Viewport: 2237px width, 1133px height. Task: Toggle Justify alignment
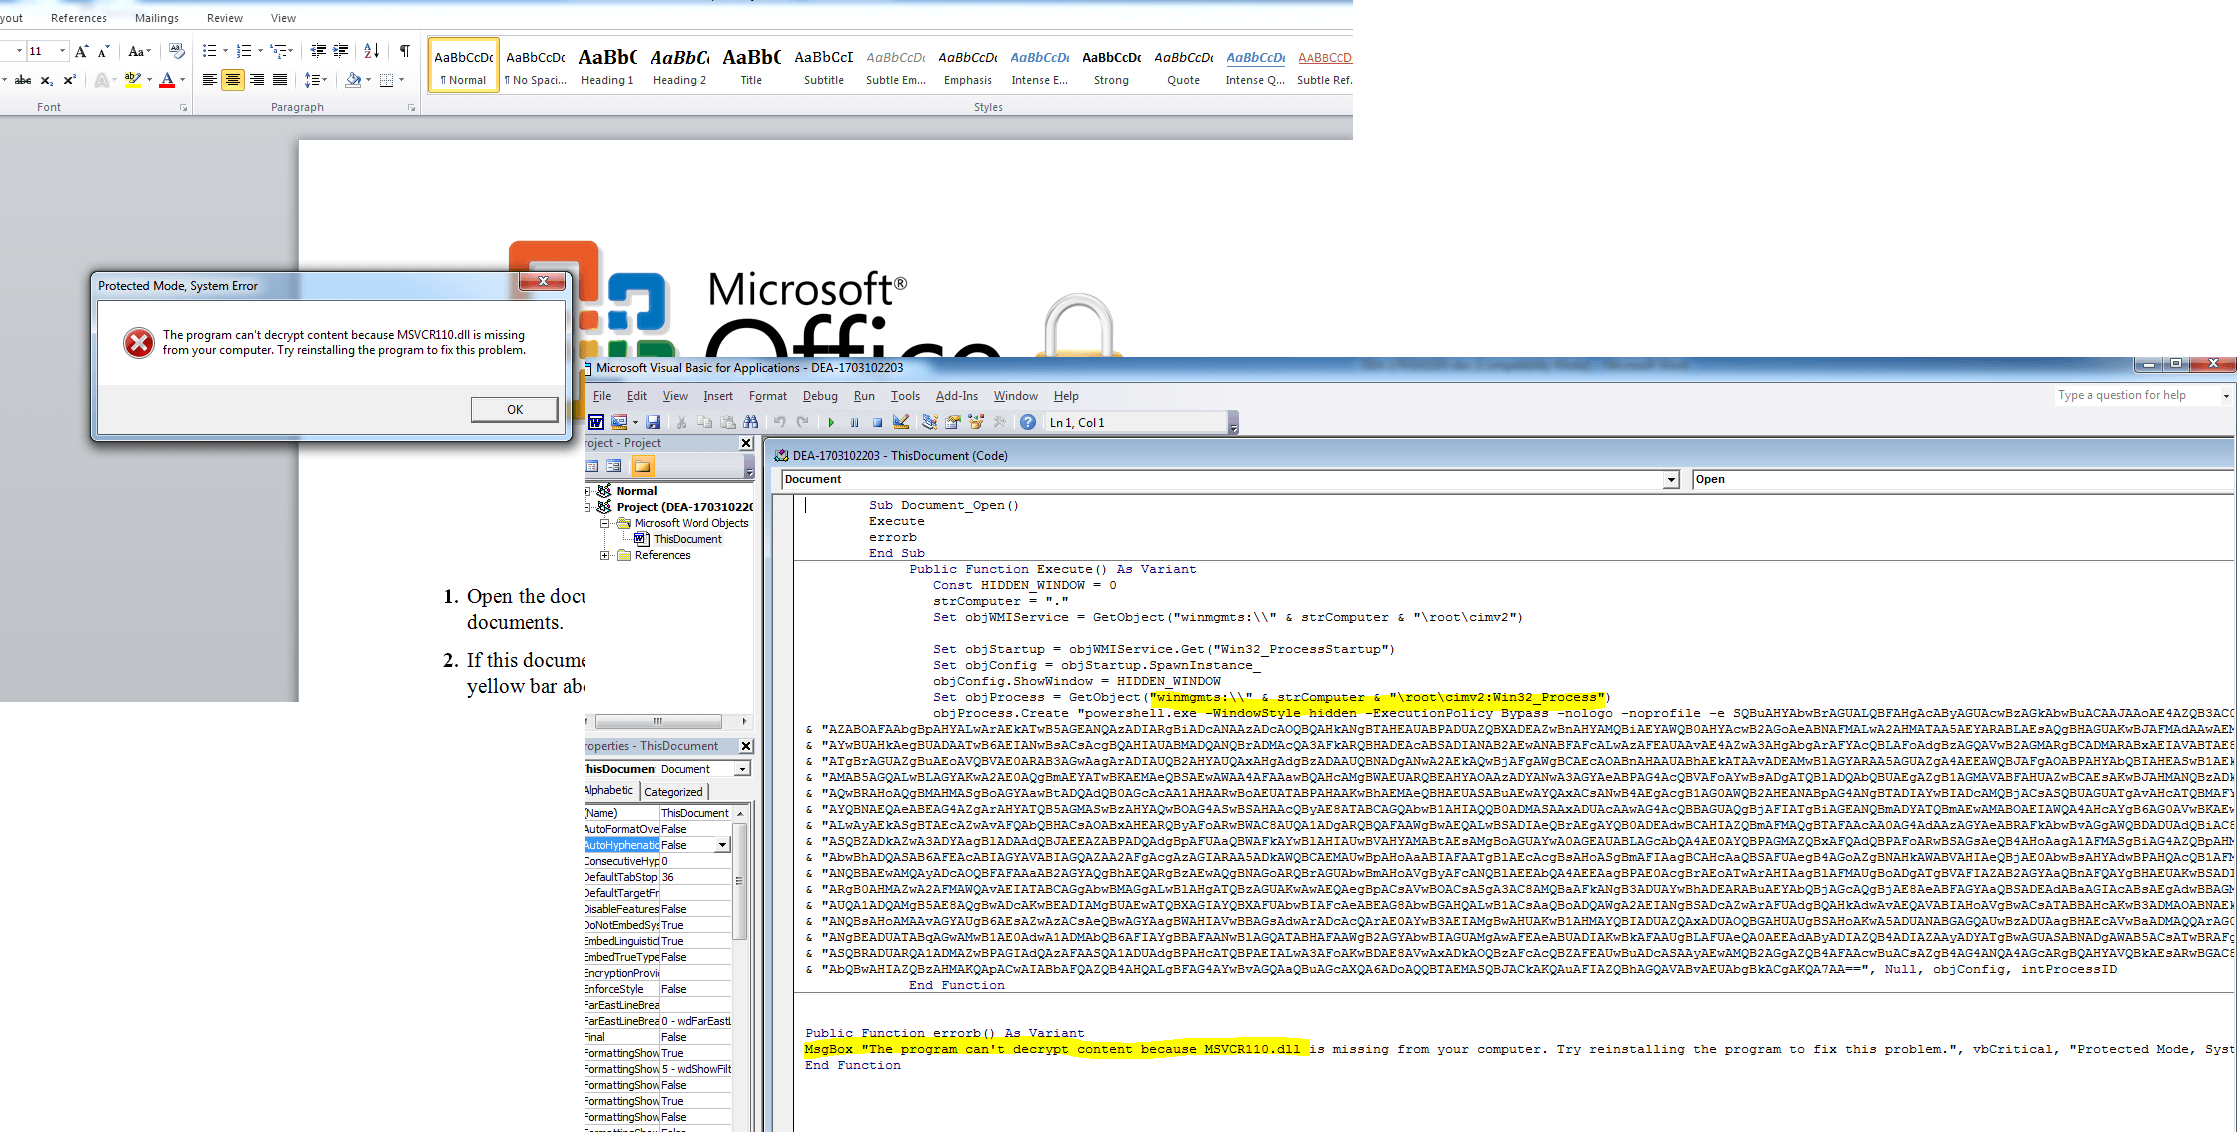click(x=280, y=80)
